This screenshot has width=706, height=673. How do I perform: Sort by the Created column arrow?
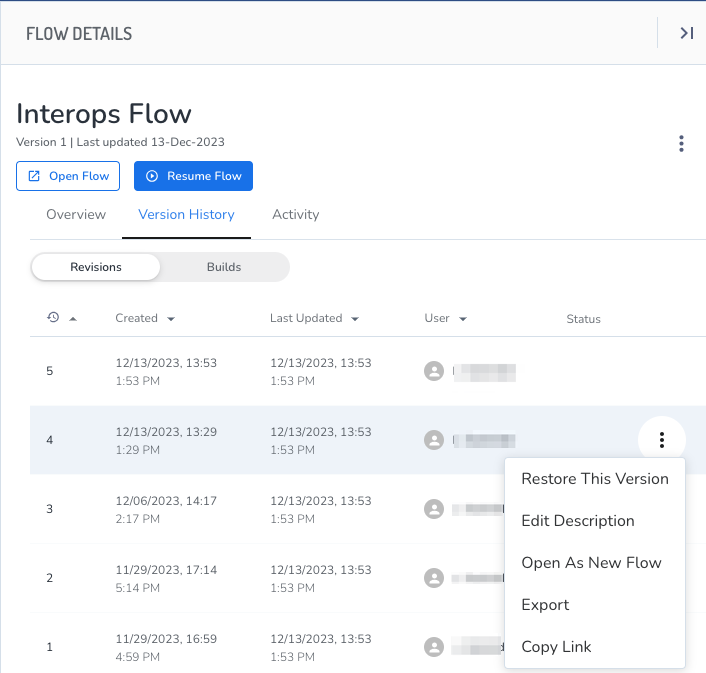(x=171, y=319)
